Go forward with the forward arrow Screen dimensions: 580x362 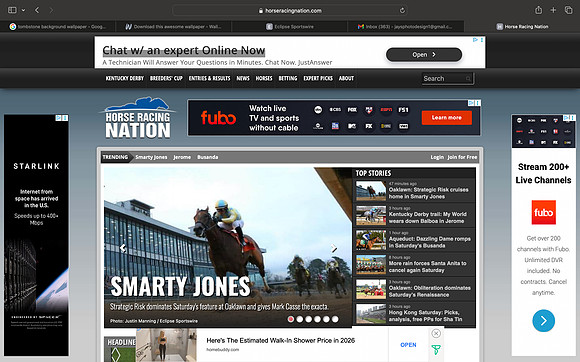point(51,10)
